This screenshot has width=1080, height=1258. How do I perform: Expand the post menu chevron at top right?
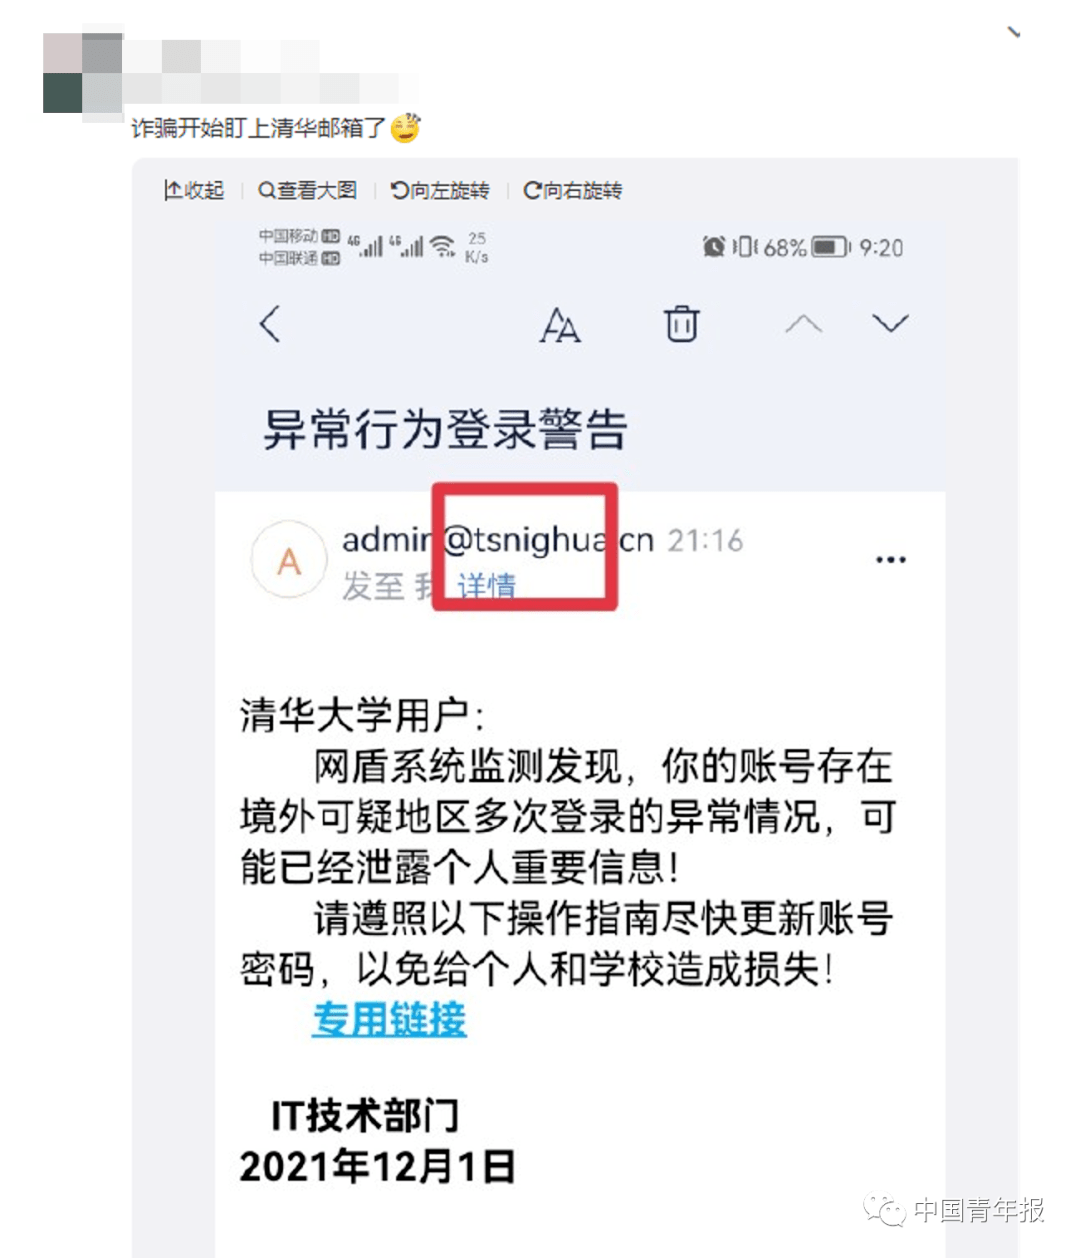tap(1014, 33)
